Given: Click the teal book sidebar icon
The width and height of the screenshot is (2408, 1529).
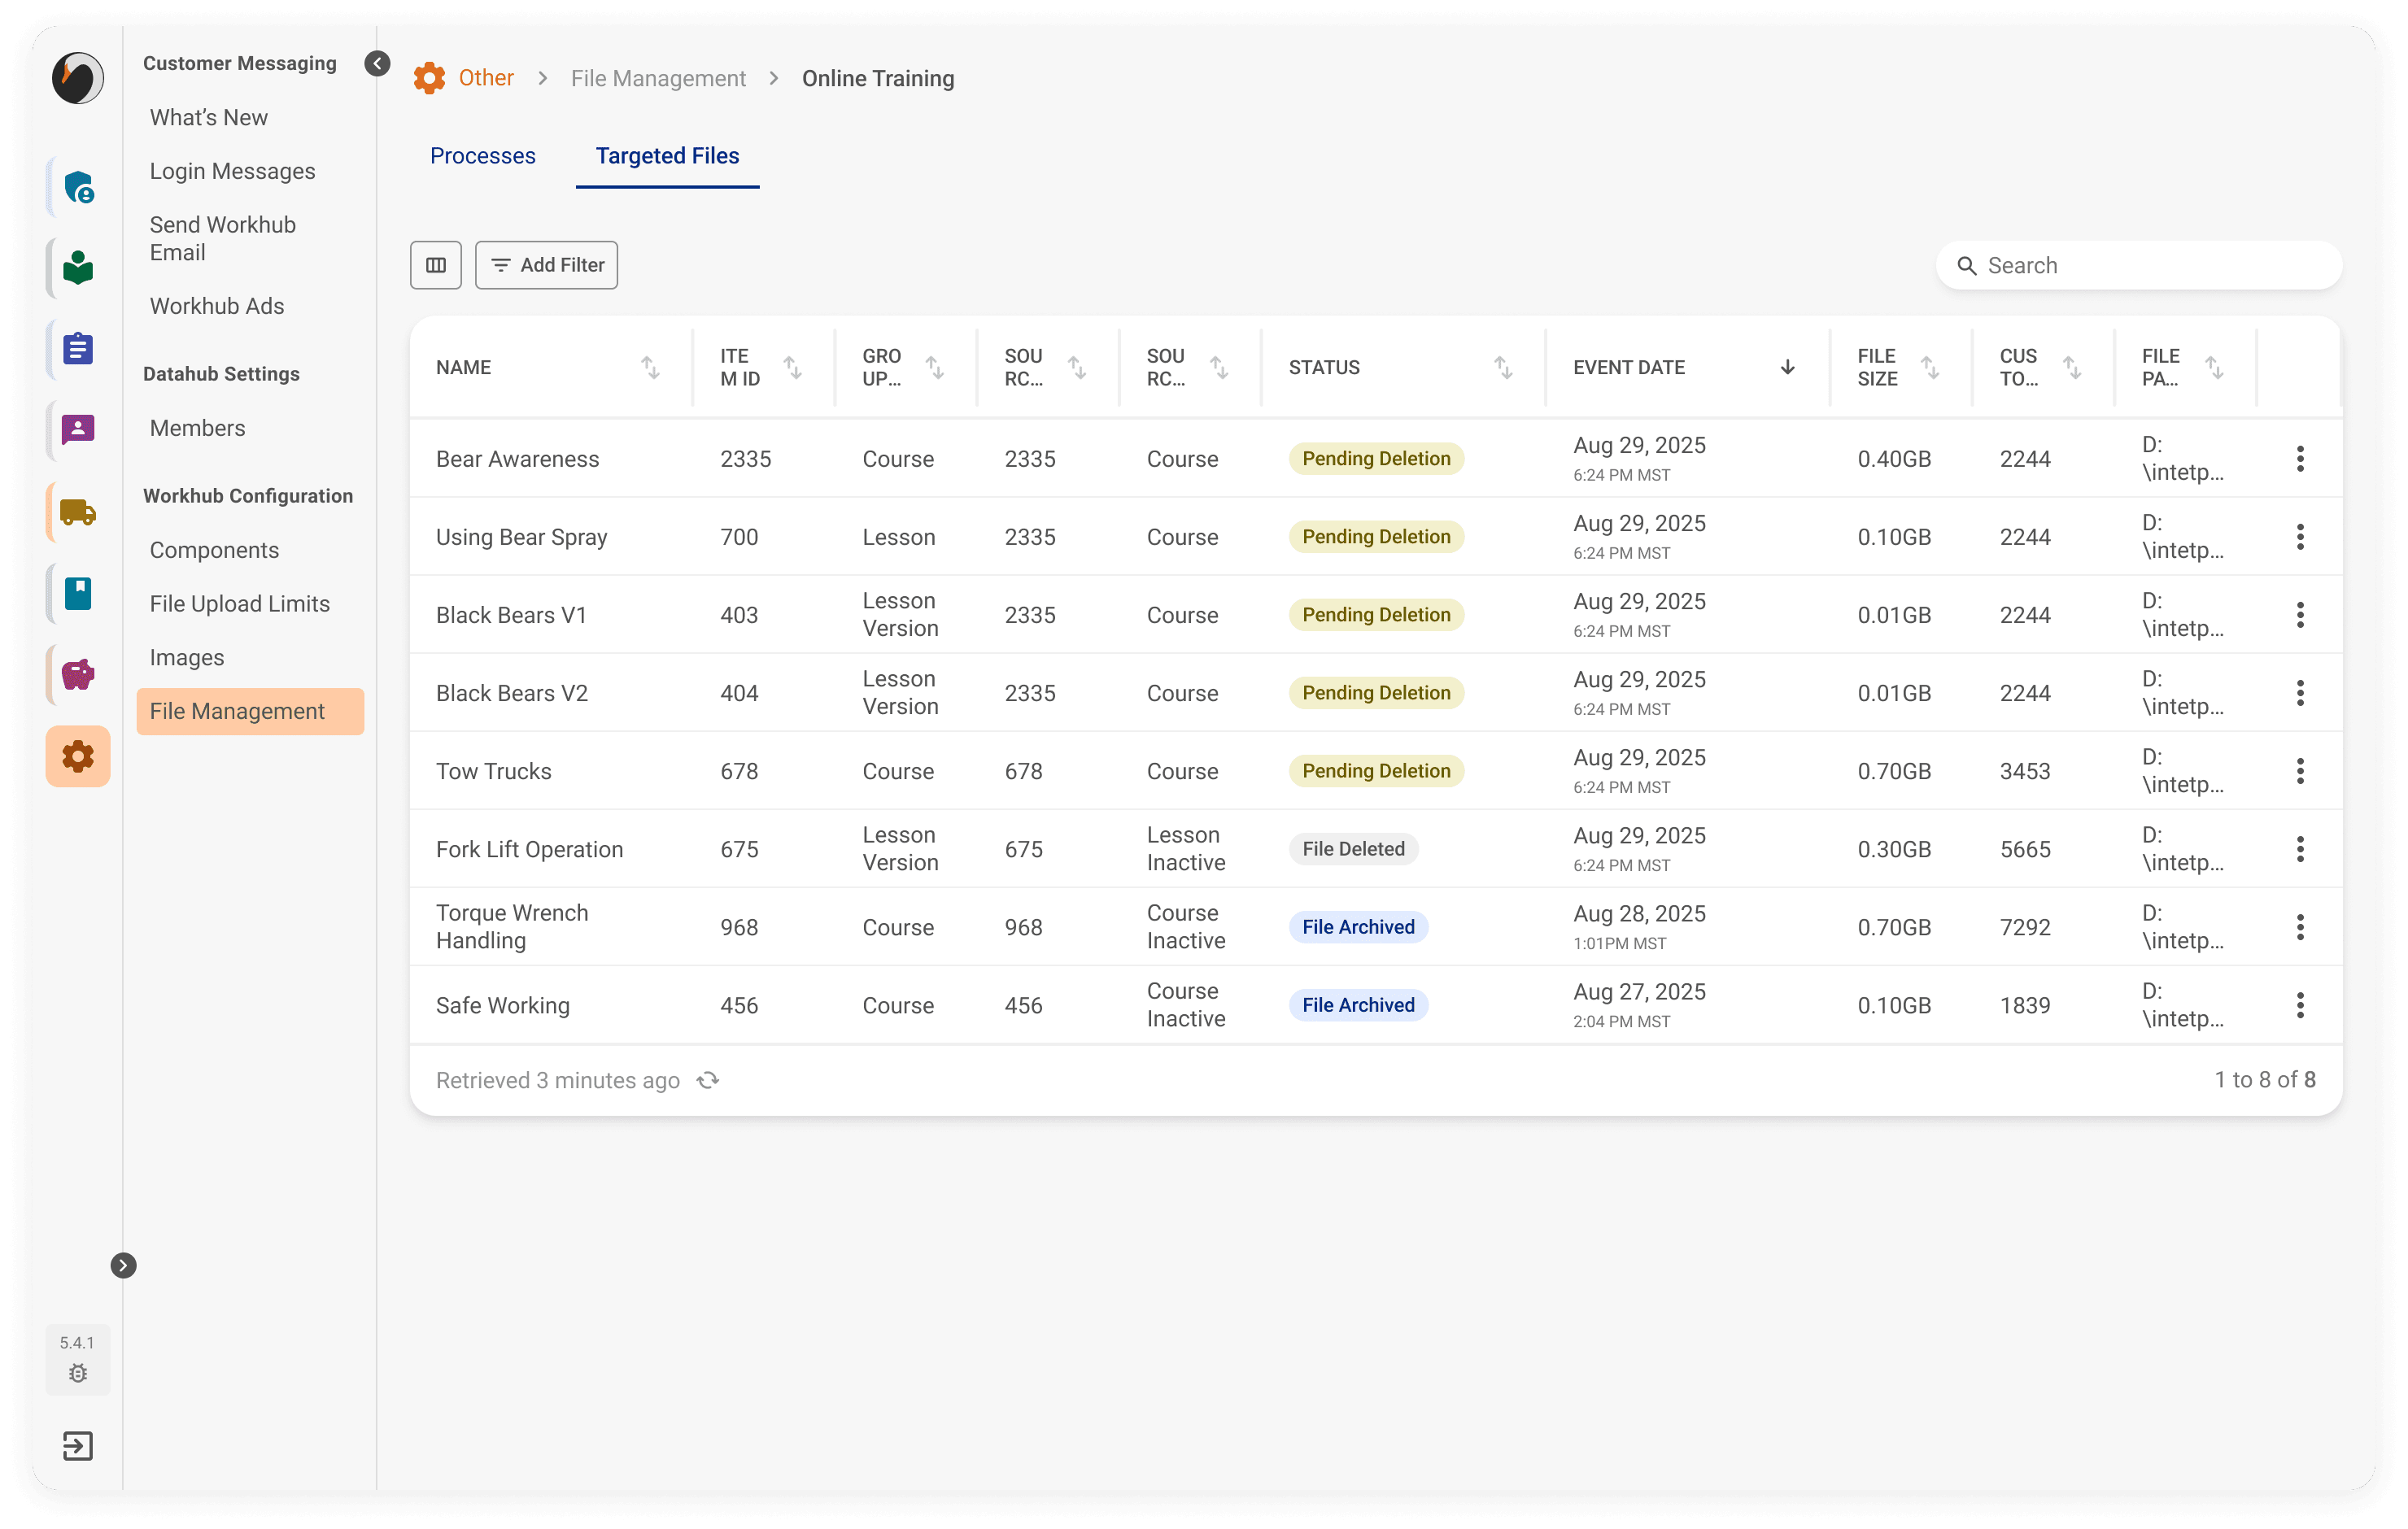Looking at the screenshot, I should (78, 593).
